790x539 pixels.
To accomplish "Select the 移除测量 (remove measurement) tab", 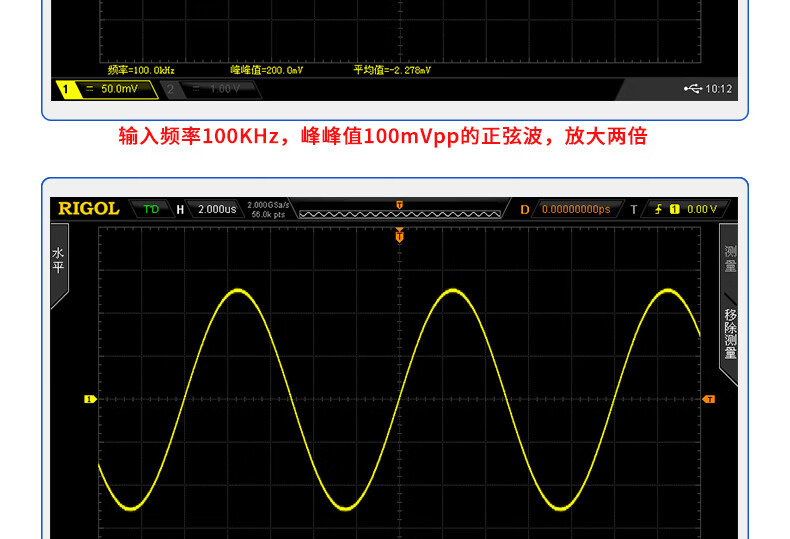I will 730,334.
